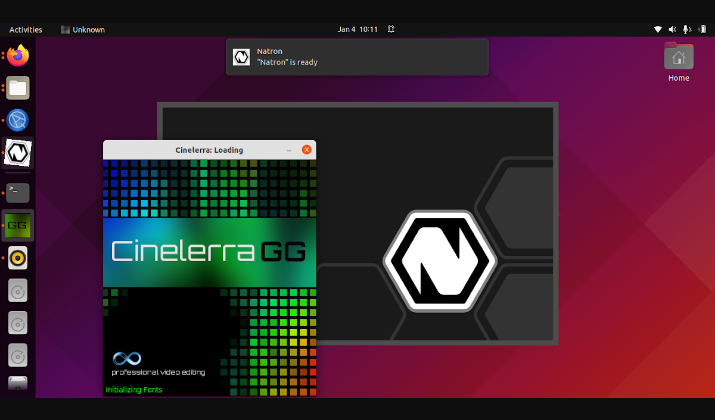Click the microphone icon in system tray
Viewport: 715px width, 420px height.
point(686,29)
